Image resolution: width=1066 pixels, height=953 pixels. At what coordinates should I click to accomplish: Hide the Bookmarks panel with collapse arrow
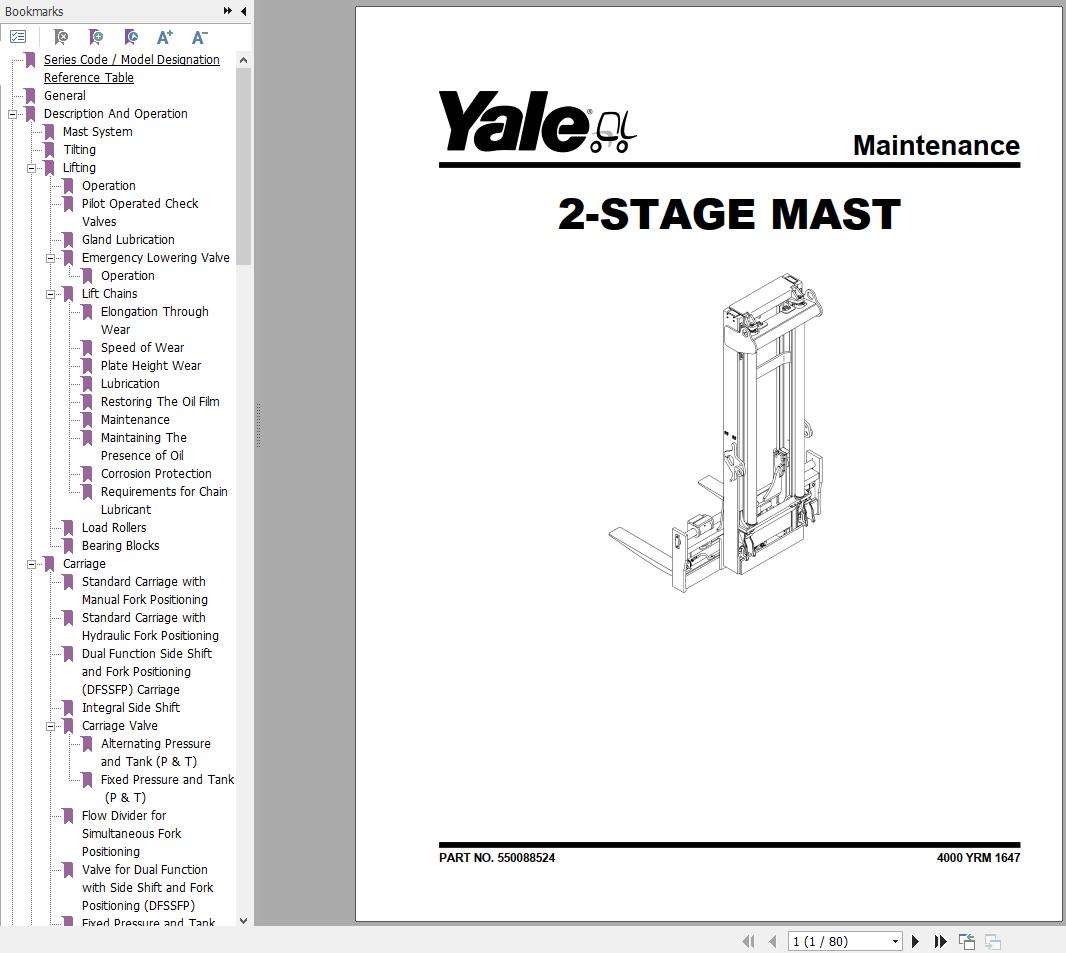click(243, 11)
